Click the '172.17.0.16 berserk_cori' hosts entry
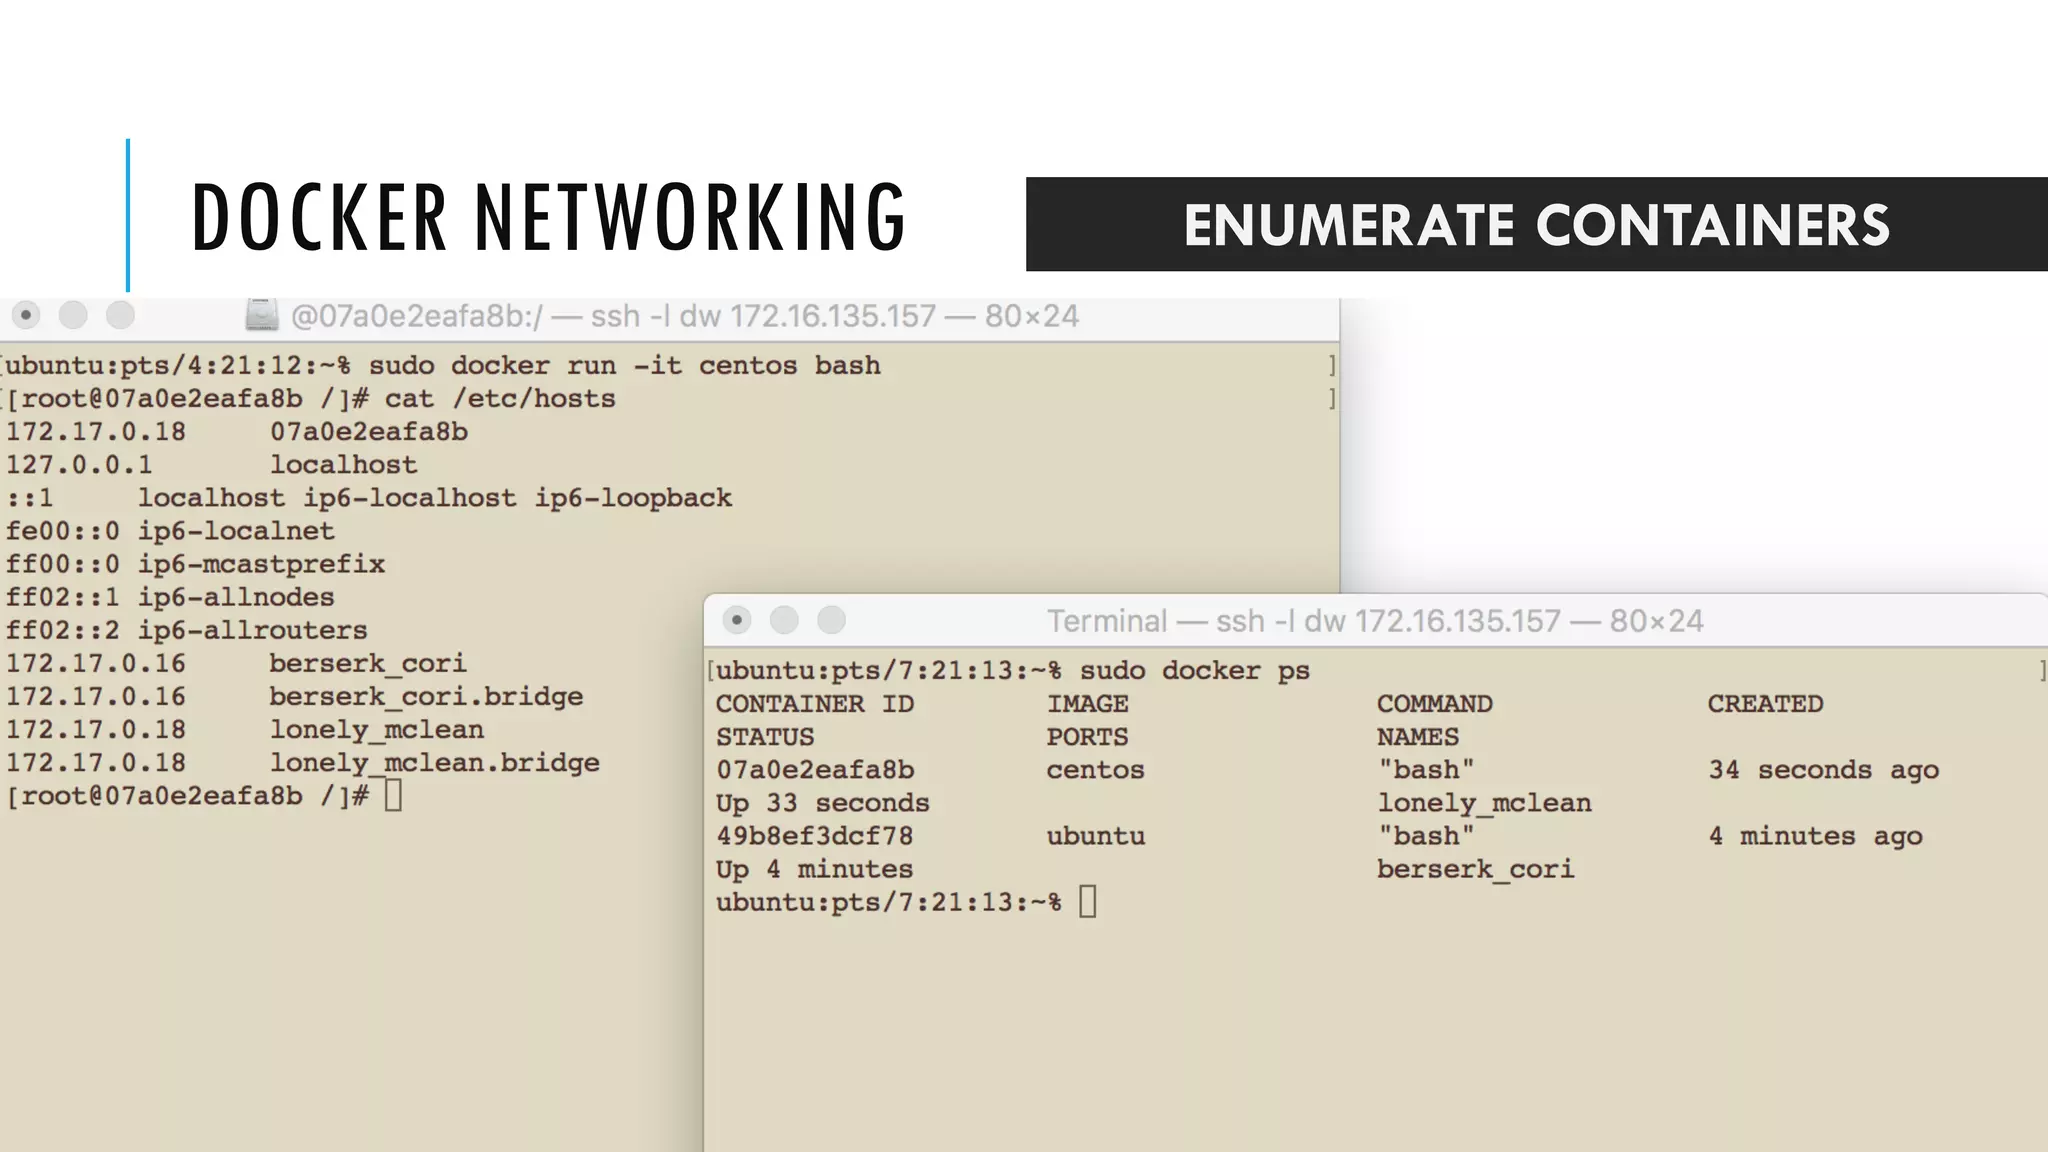 (x=237, y=664)
